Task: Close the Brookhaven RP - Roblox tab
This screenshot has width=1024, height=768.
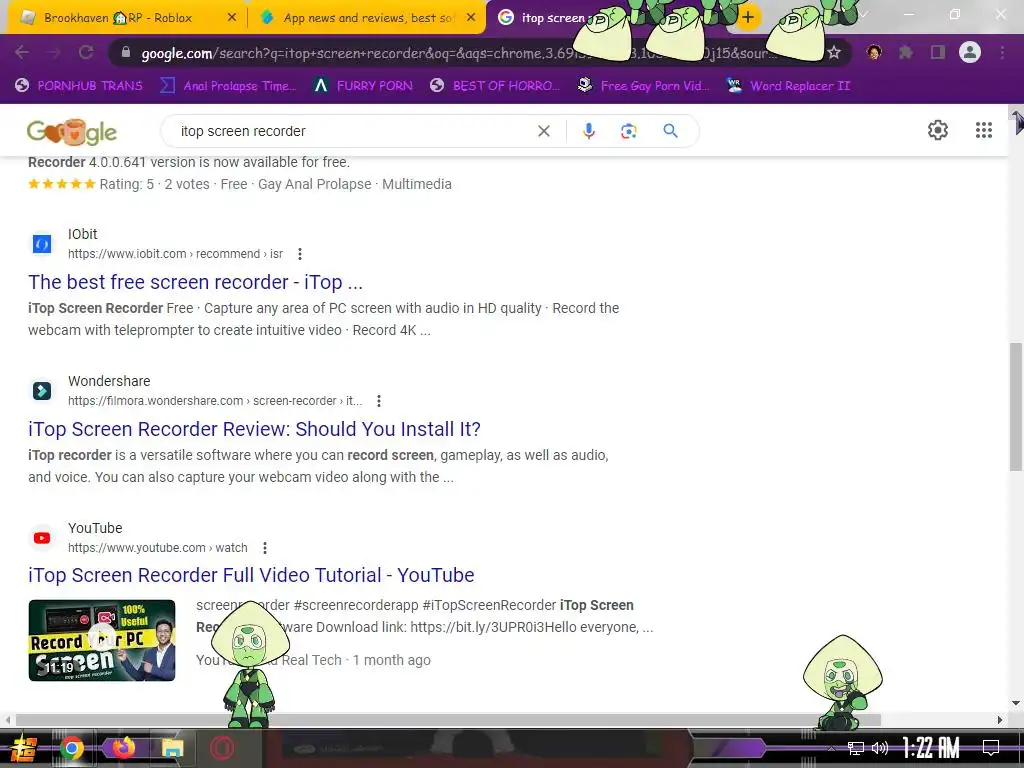Action: (x=232, y=18)
